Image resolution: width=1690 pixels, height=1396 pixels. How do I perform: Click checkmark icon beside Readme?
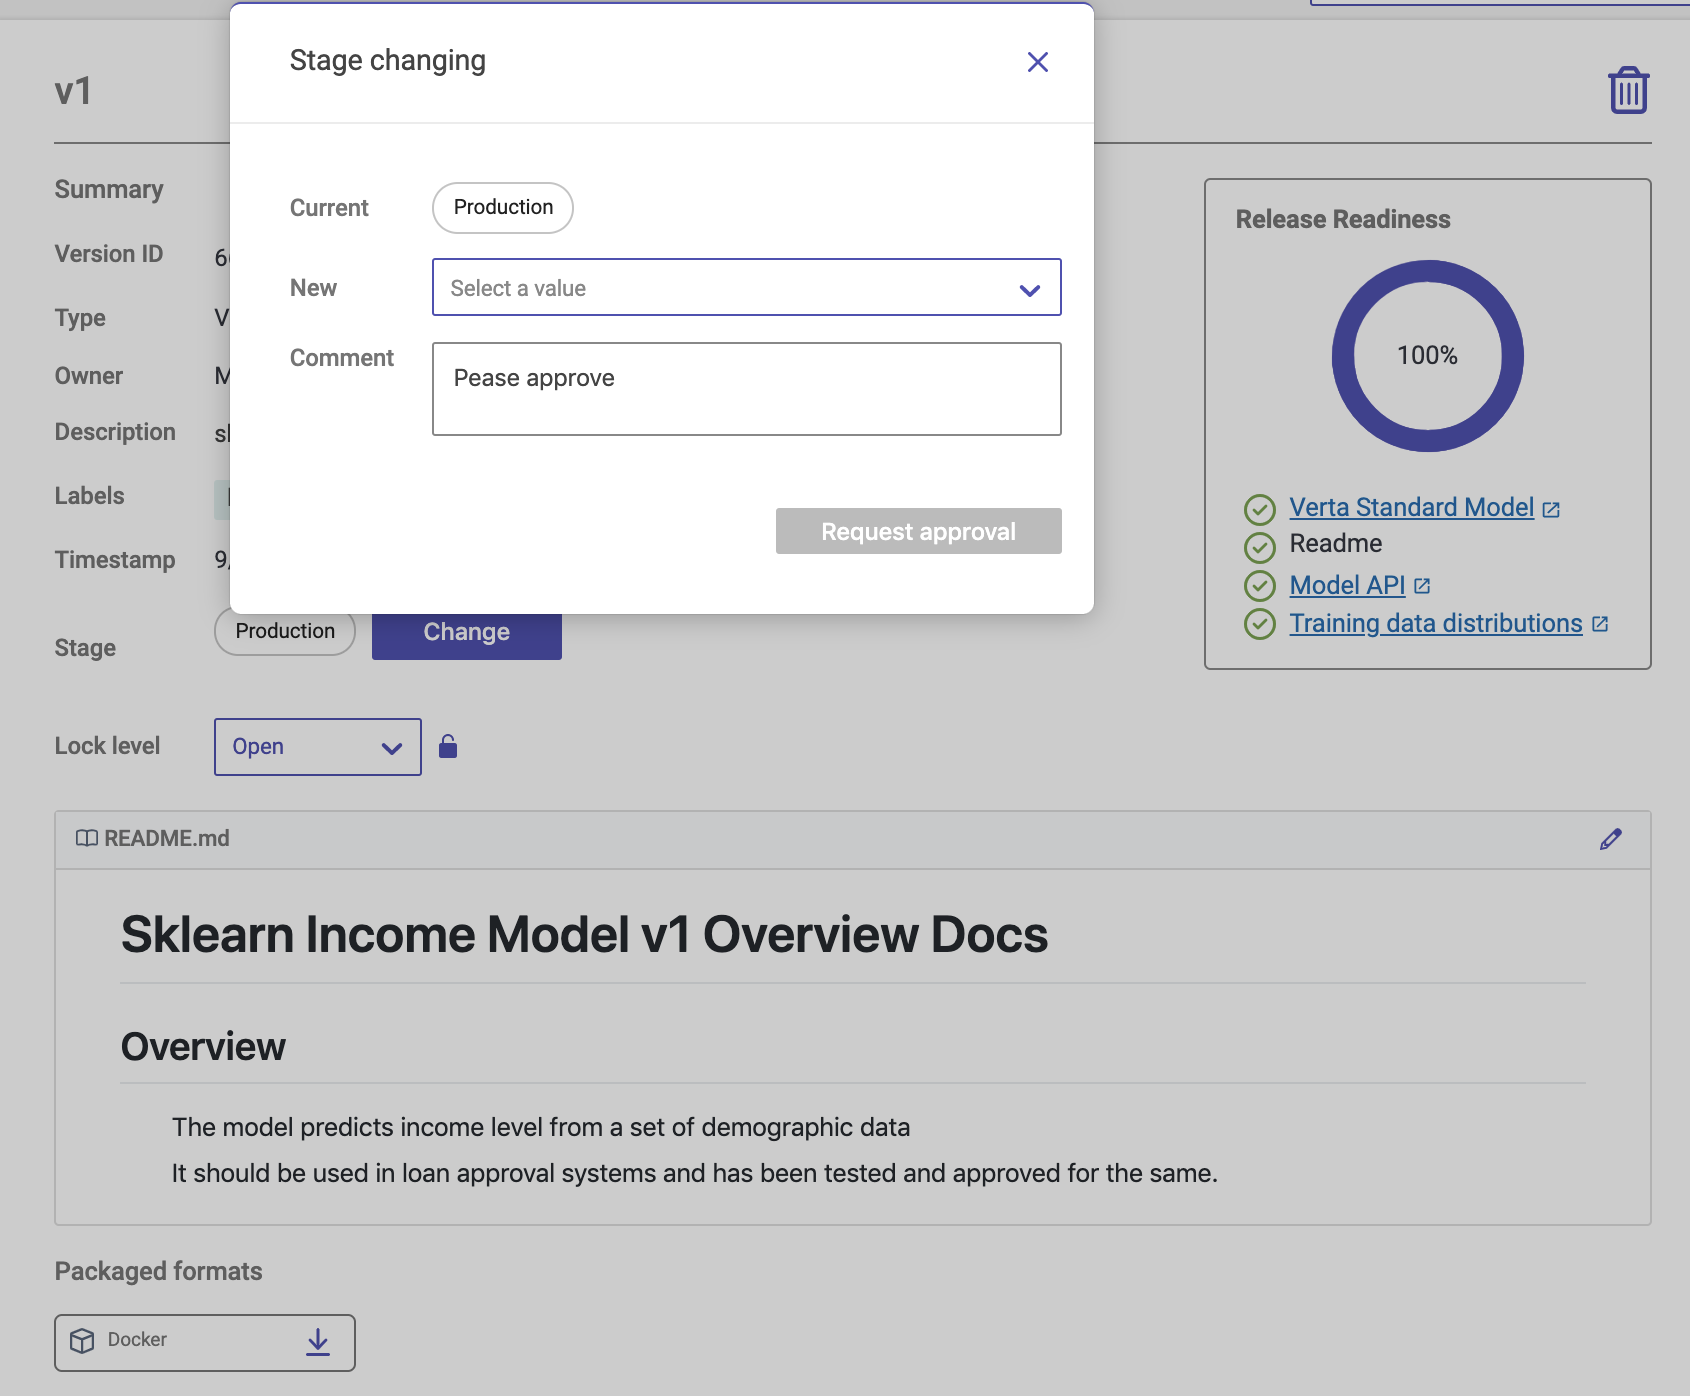click(x=1259, y=547)
